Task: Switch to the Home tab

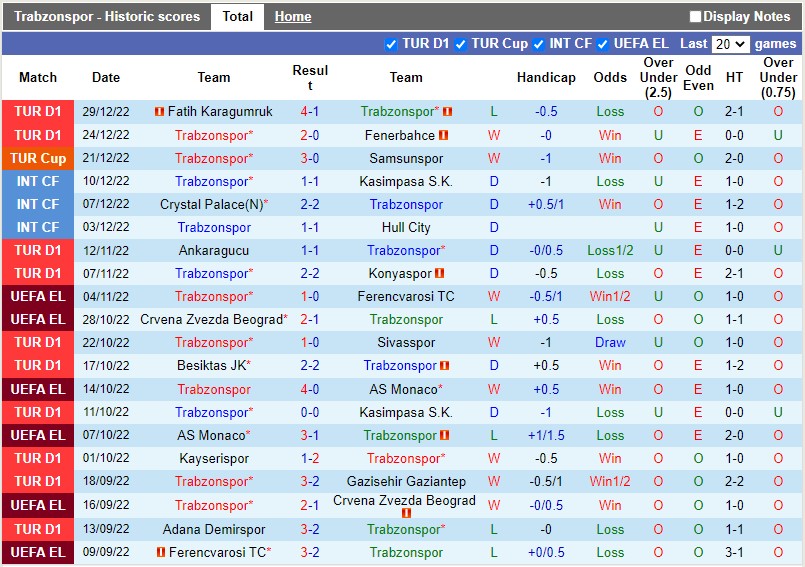Action: pos(293,16)
